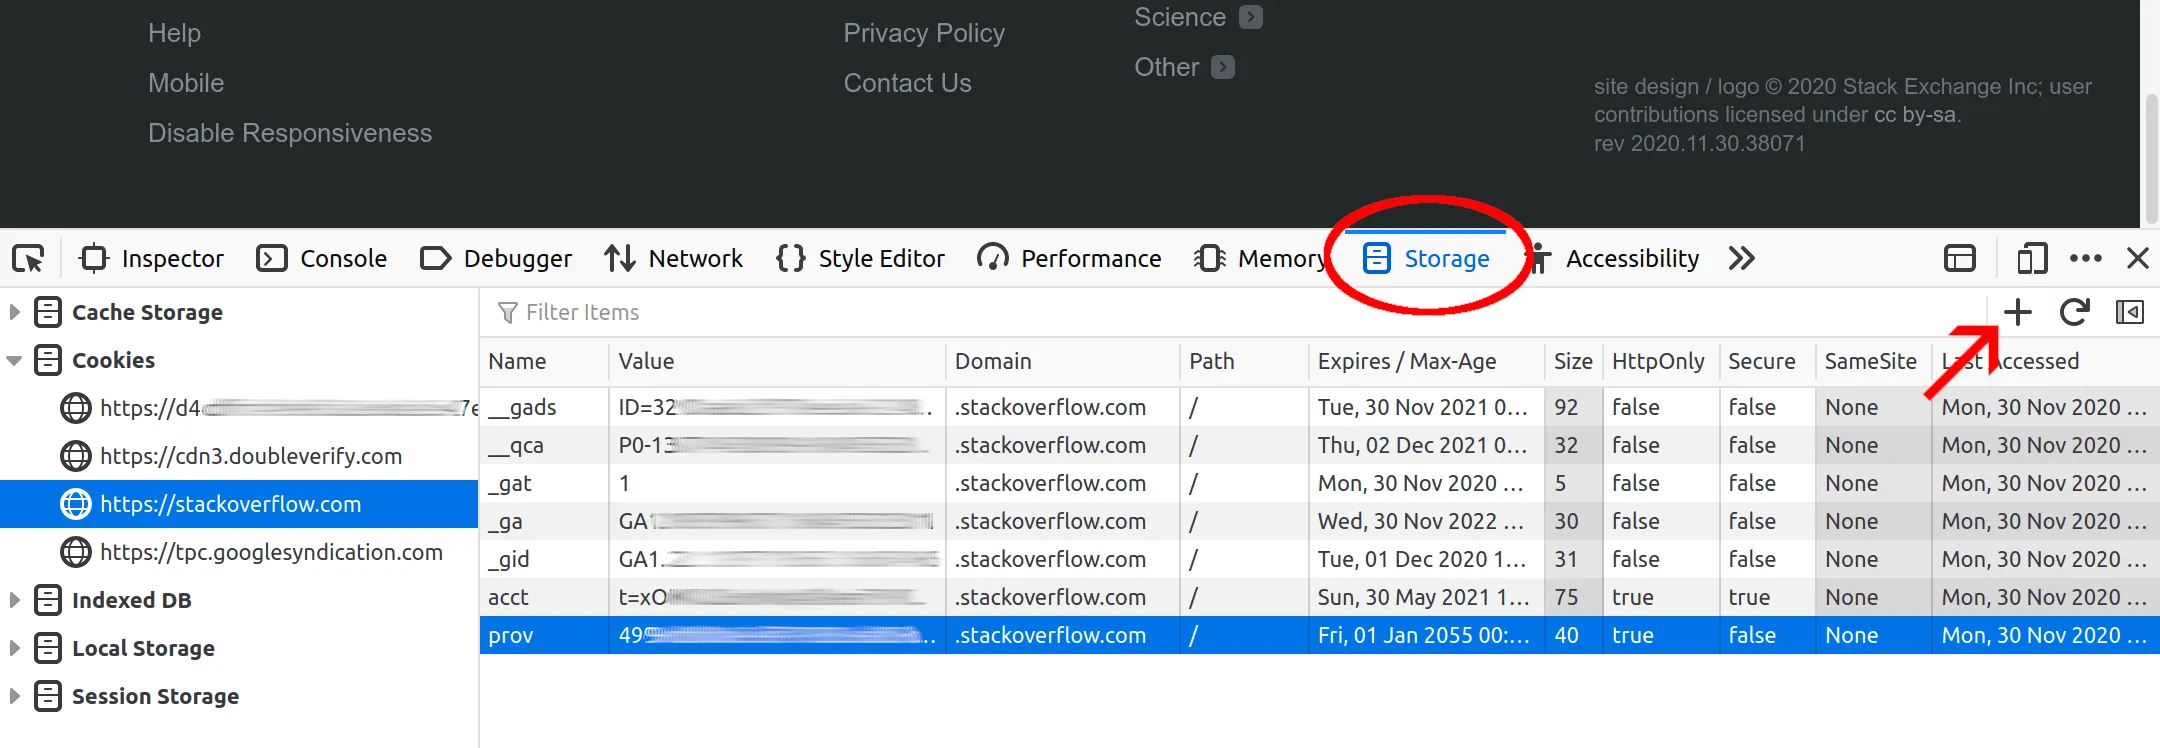Viewport: 2160px width, 748px height.
Task: Open the Console tab
Action: [322, 259]
